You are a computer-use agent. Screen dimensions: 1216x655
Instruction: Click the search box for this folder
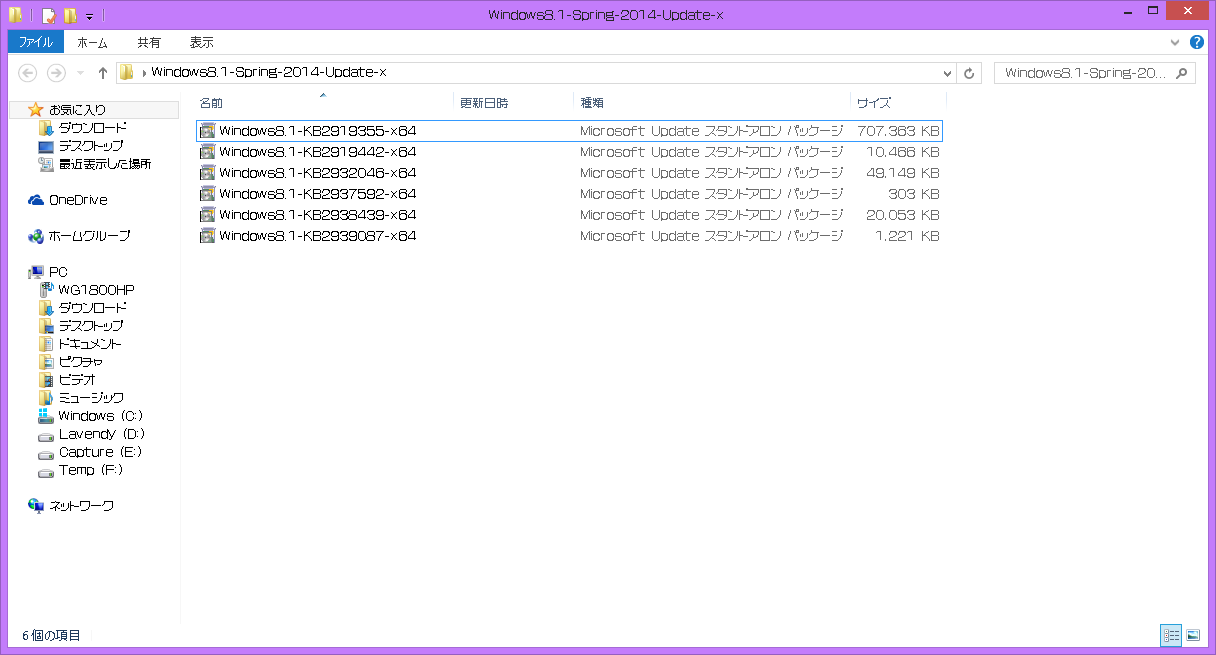click(x=1094, y=73)
